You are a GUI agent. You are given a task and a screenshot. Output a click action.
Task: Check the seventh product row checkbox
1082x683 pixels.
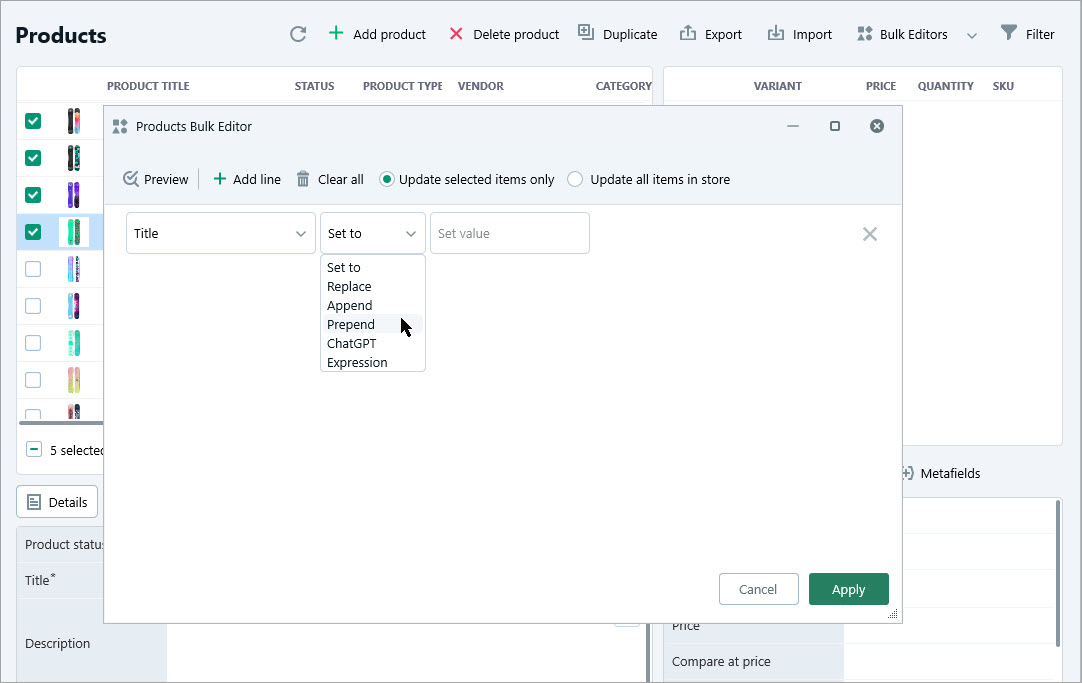(33, 343)
